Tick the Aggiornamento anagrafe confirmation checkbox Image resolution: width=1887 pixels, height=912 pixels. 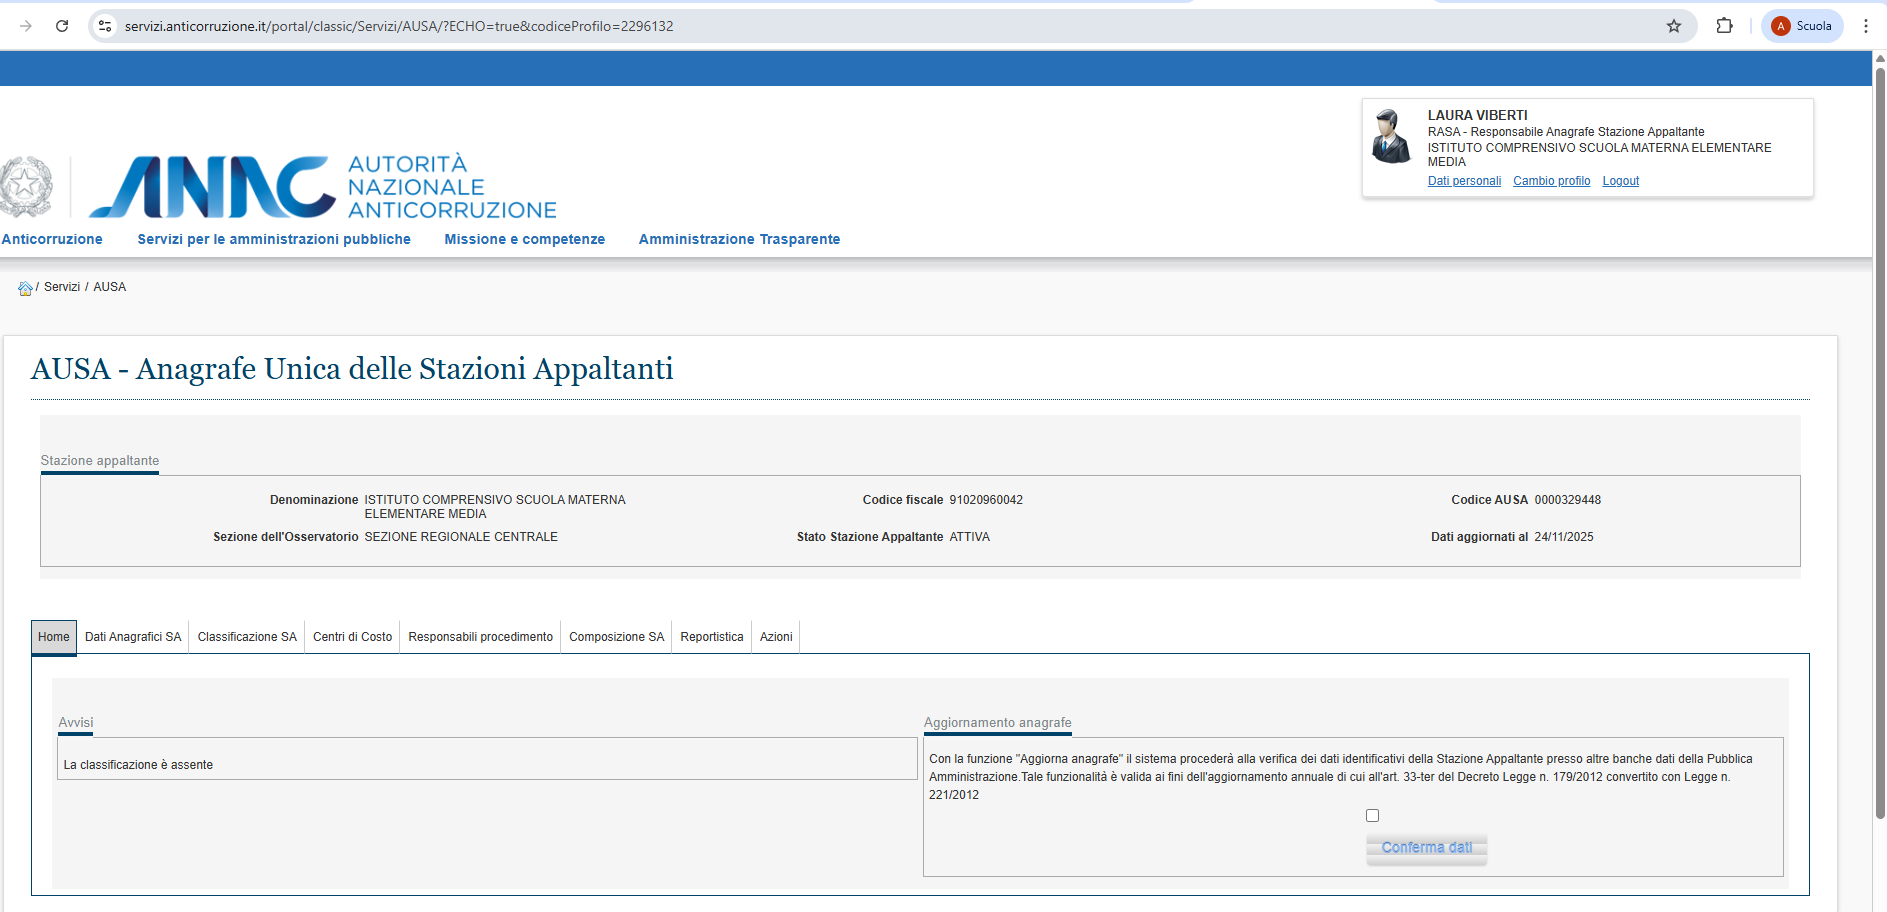coord(1372,816)
